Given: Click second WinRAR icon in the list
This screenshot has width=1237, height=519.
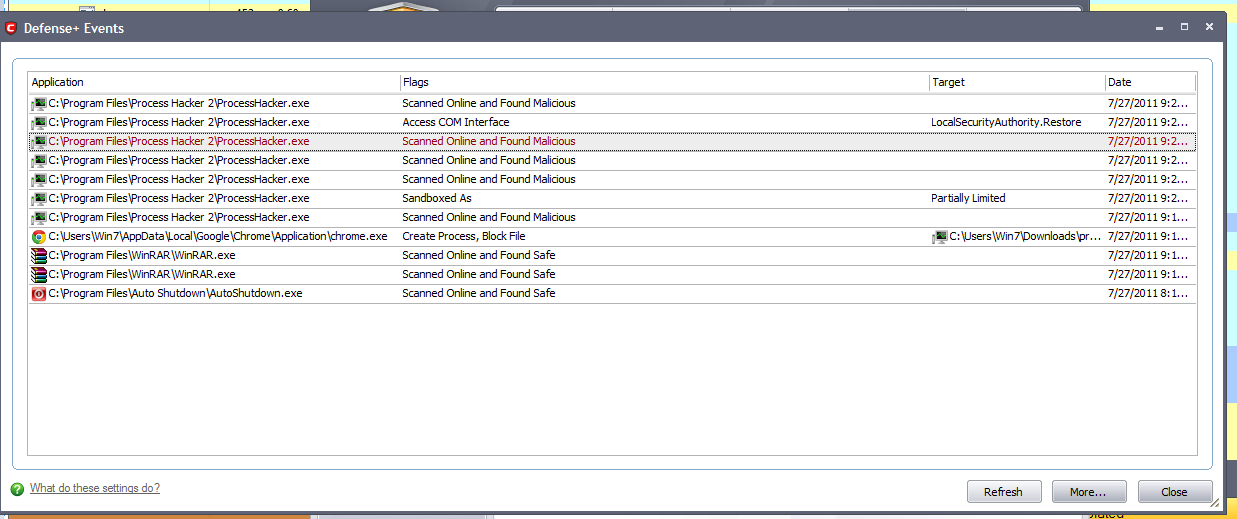Looking at the screenshot, I should [39, 274].
